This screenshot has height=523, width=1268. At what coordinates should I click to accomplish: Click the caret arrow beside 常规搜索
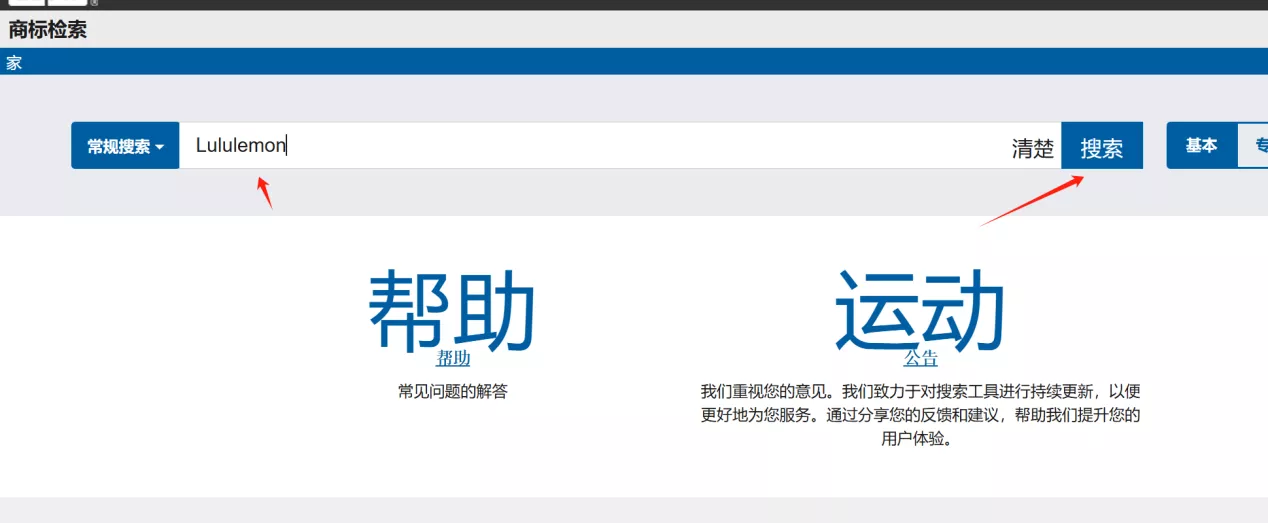pyautogui.click(x=160, y=147)
